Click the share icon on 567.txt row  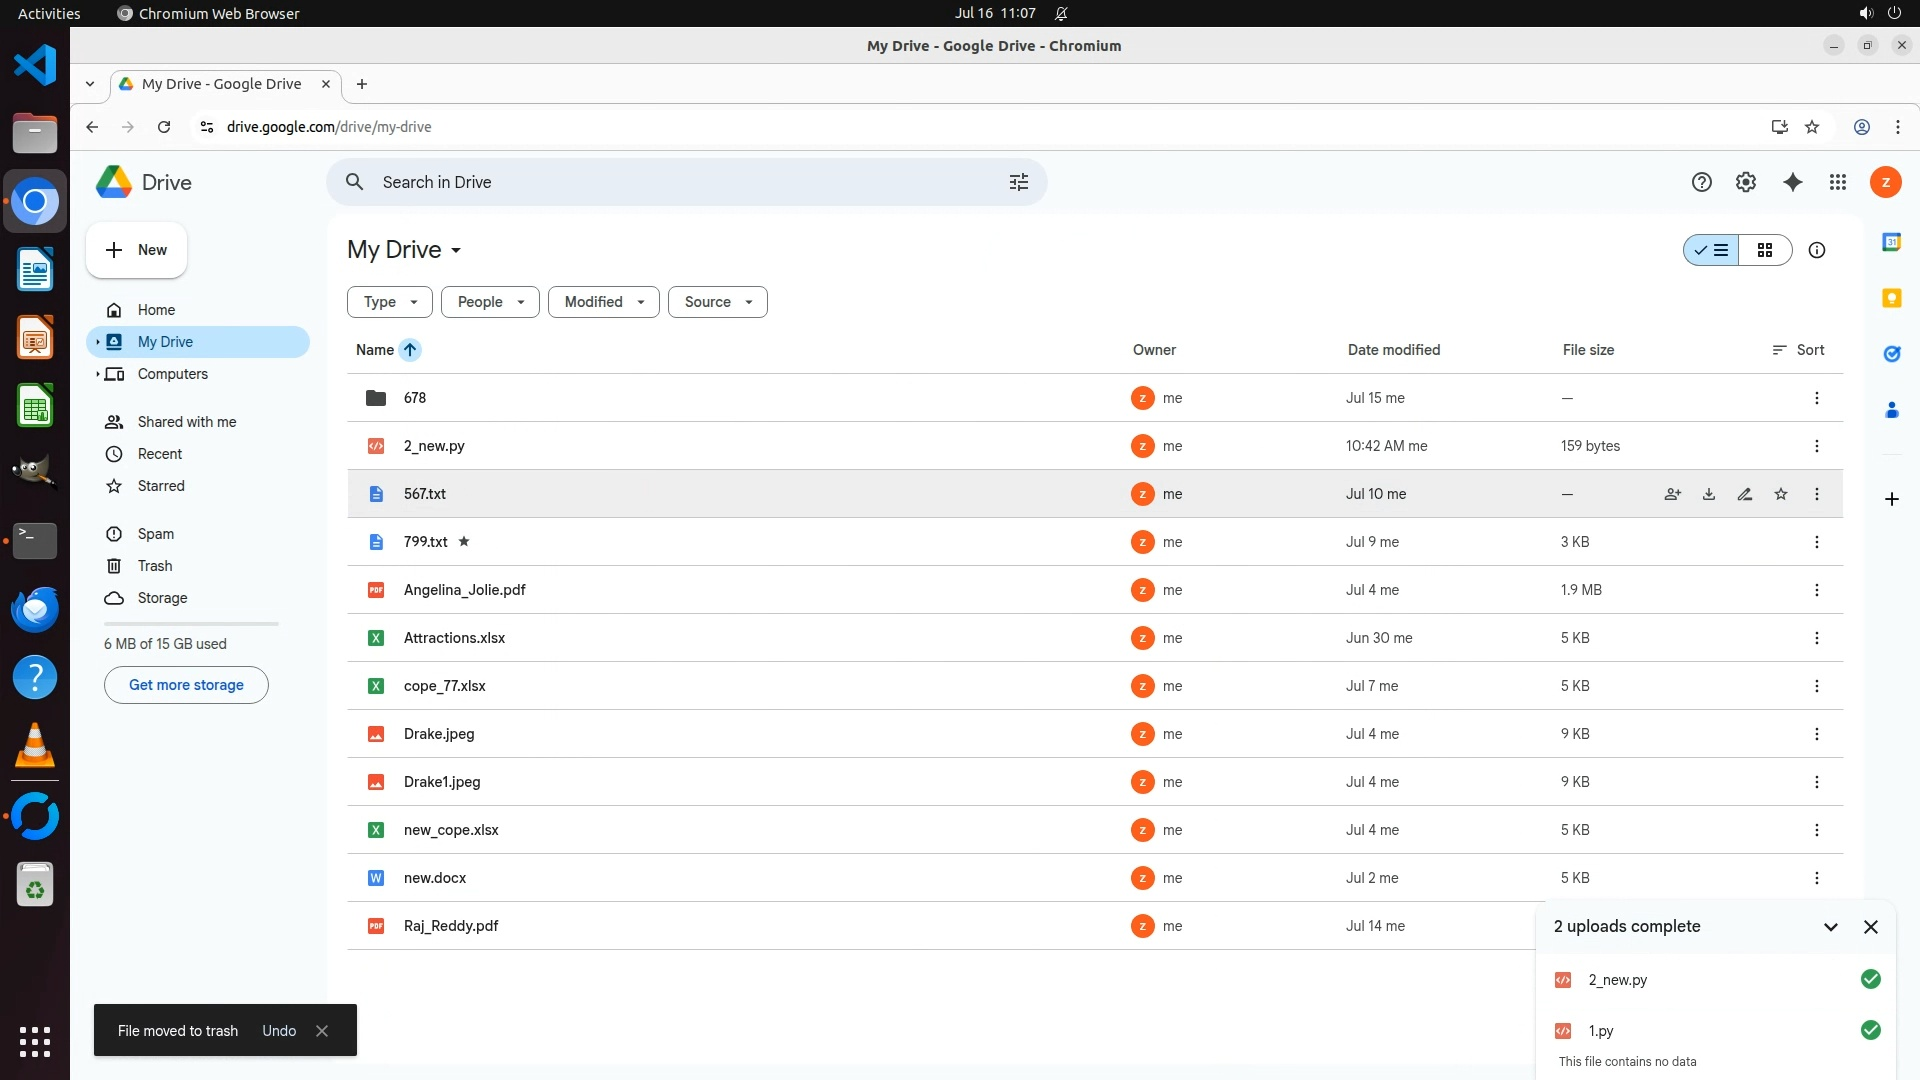coord(1672,494)
